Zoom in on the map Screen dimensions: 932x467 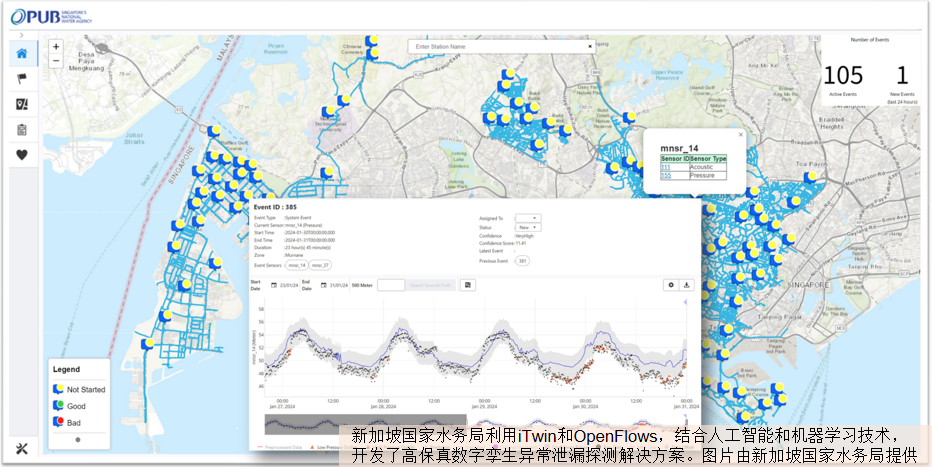click(56, 47)
